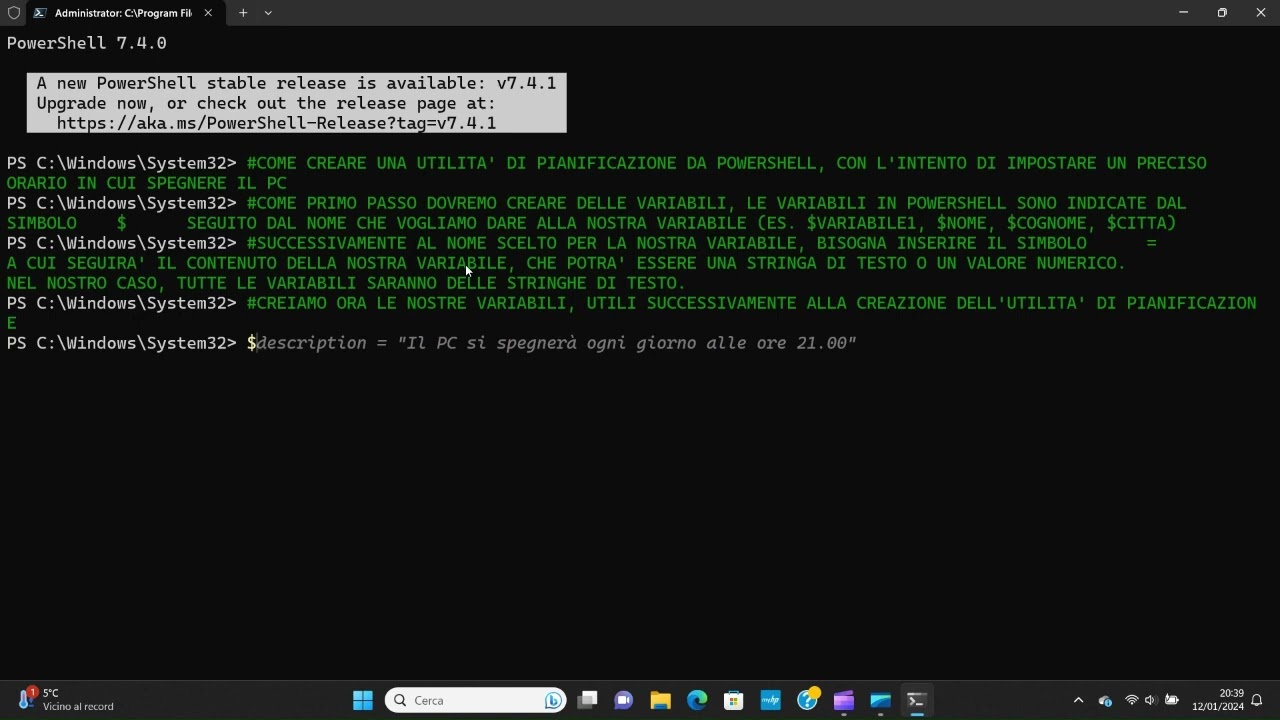Open the myHP app taskbar icon

(x=770, y=700)
